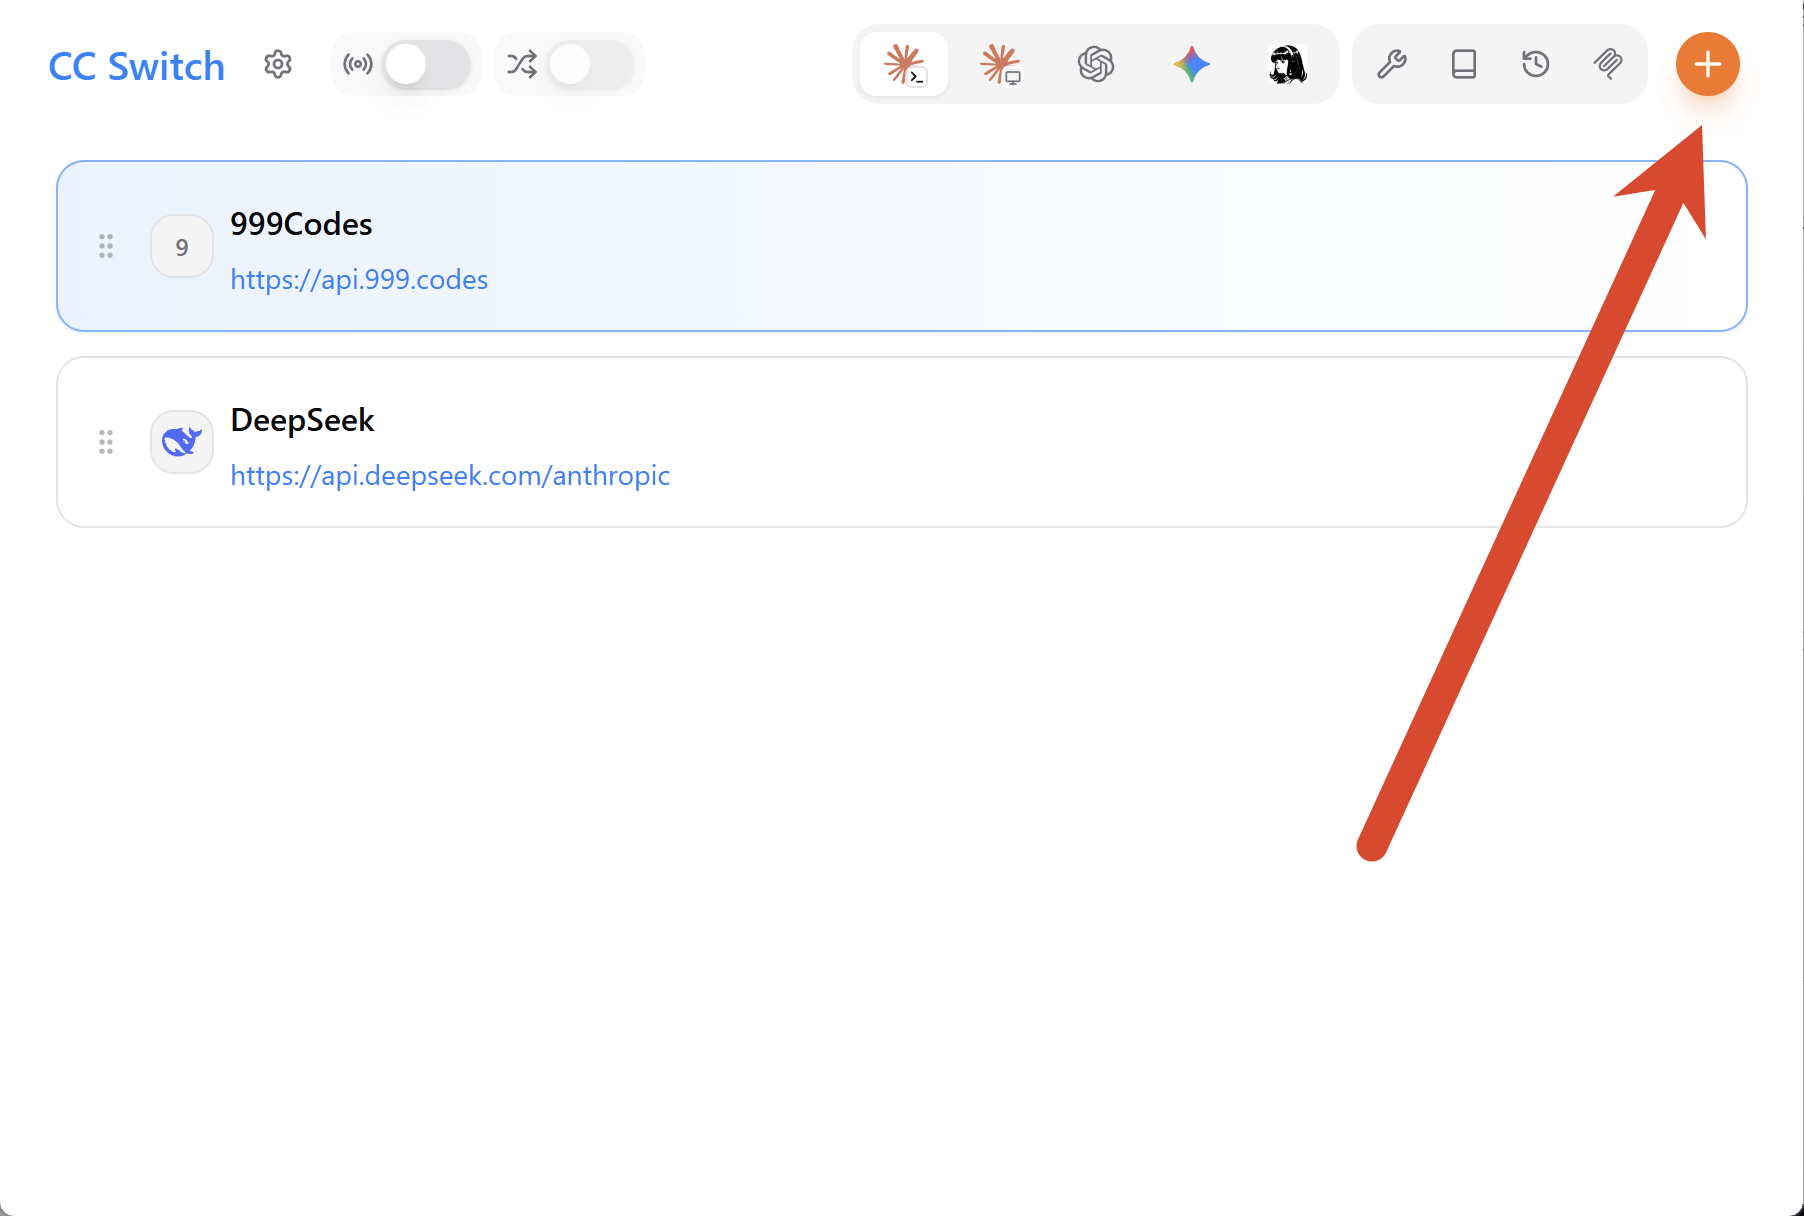1804x1216 pixels.
Task: Click the CC Switch title
Action: pyautogui.click(x=137, y=67)
